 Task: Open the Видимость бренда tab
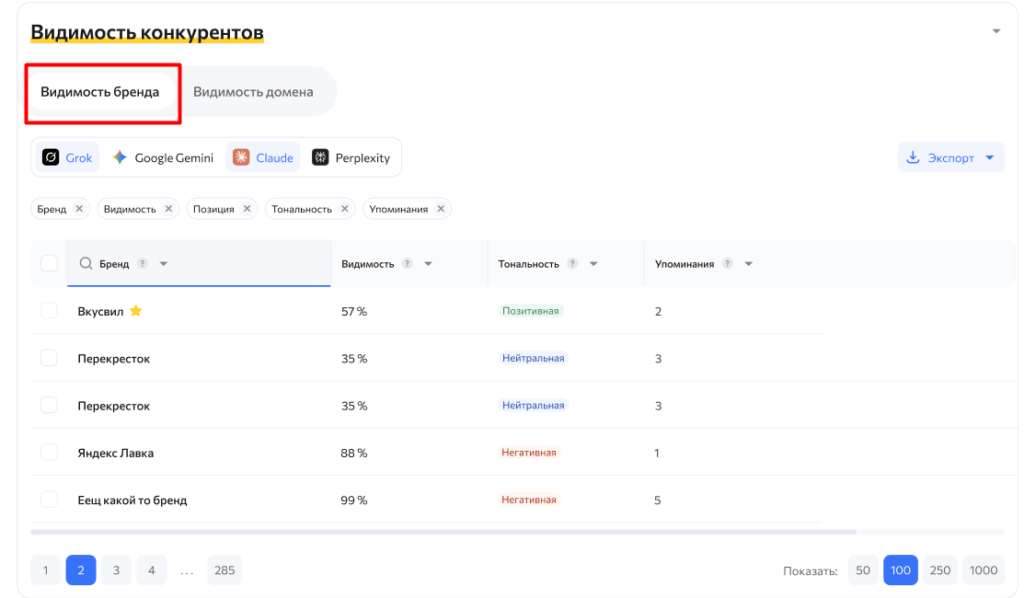point(100,92)
